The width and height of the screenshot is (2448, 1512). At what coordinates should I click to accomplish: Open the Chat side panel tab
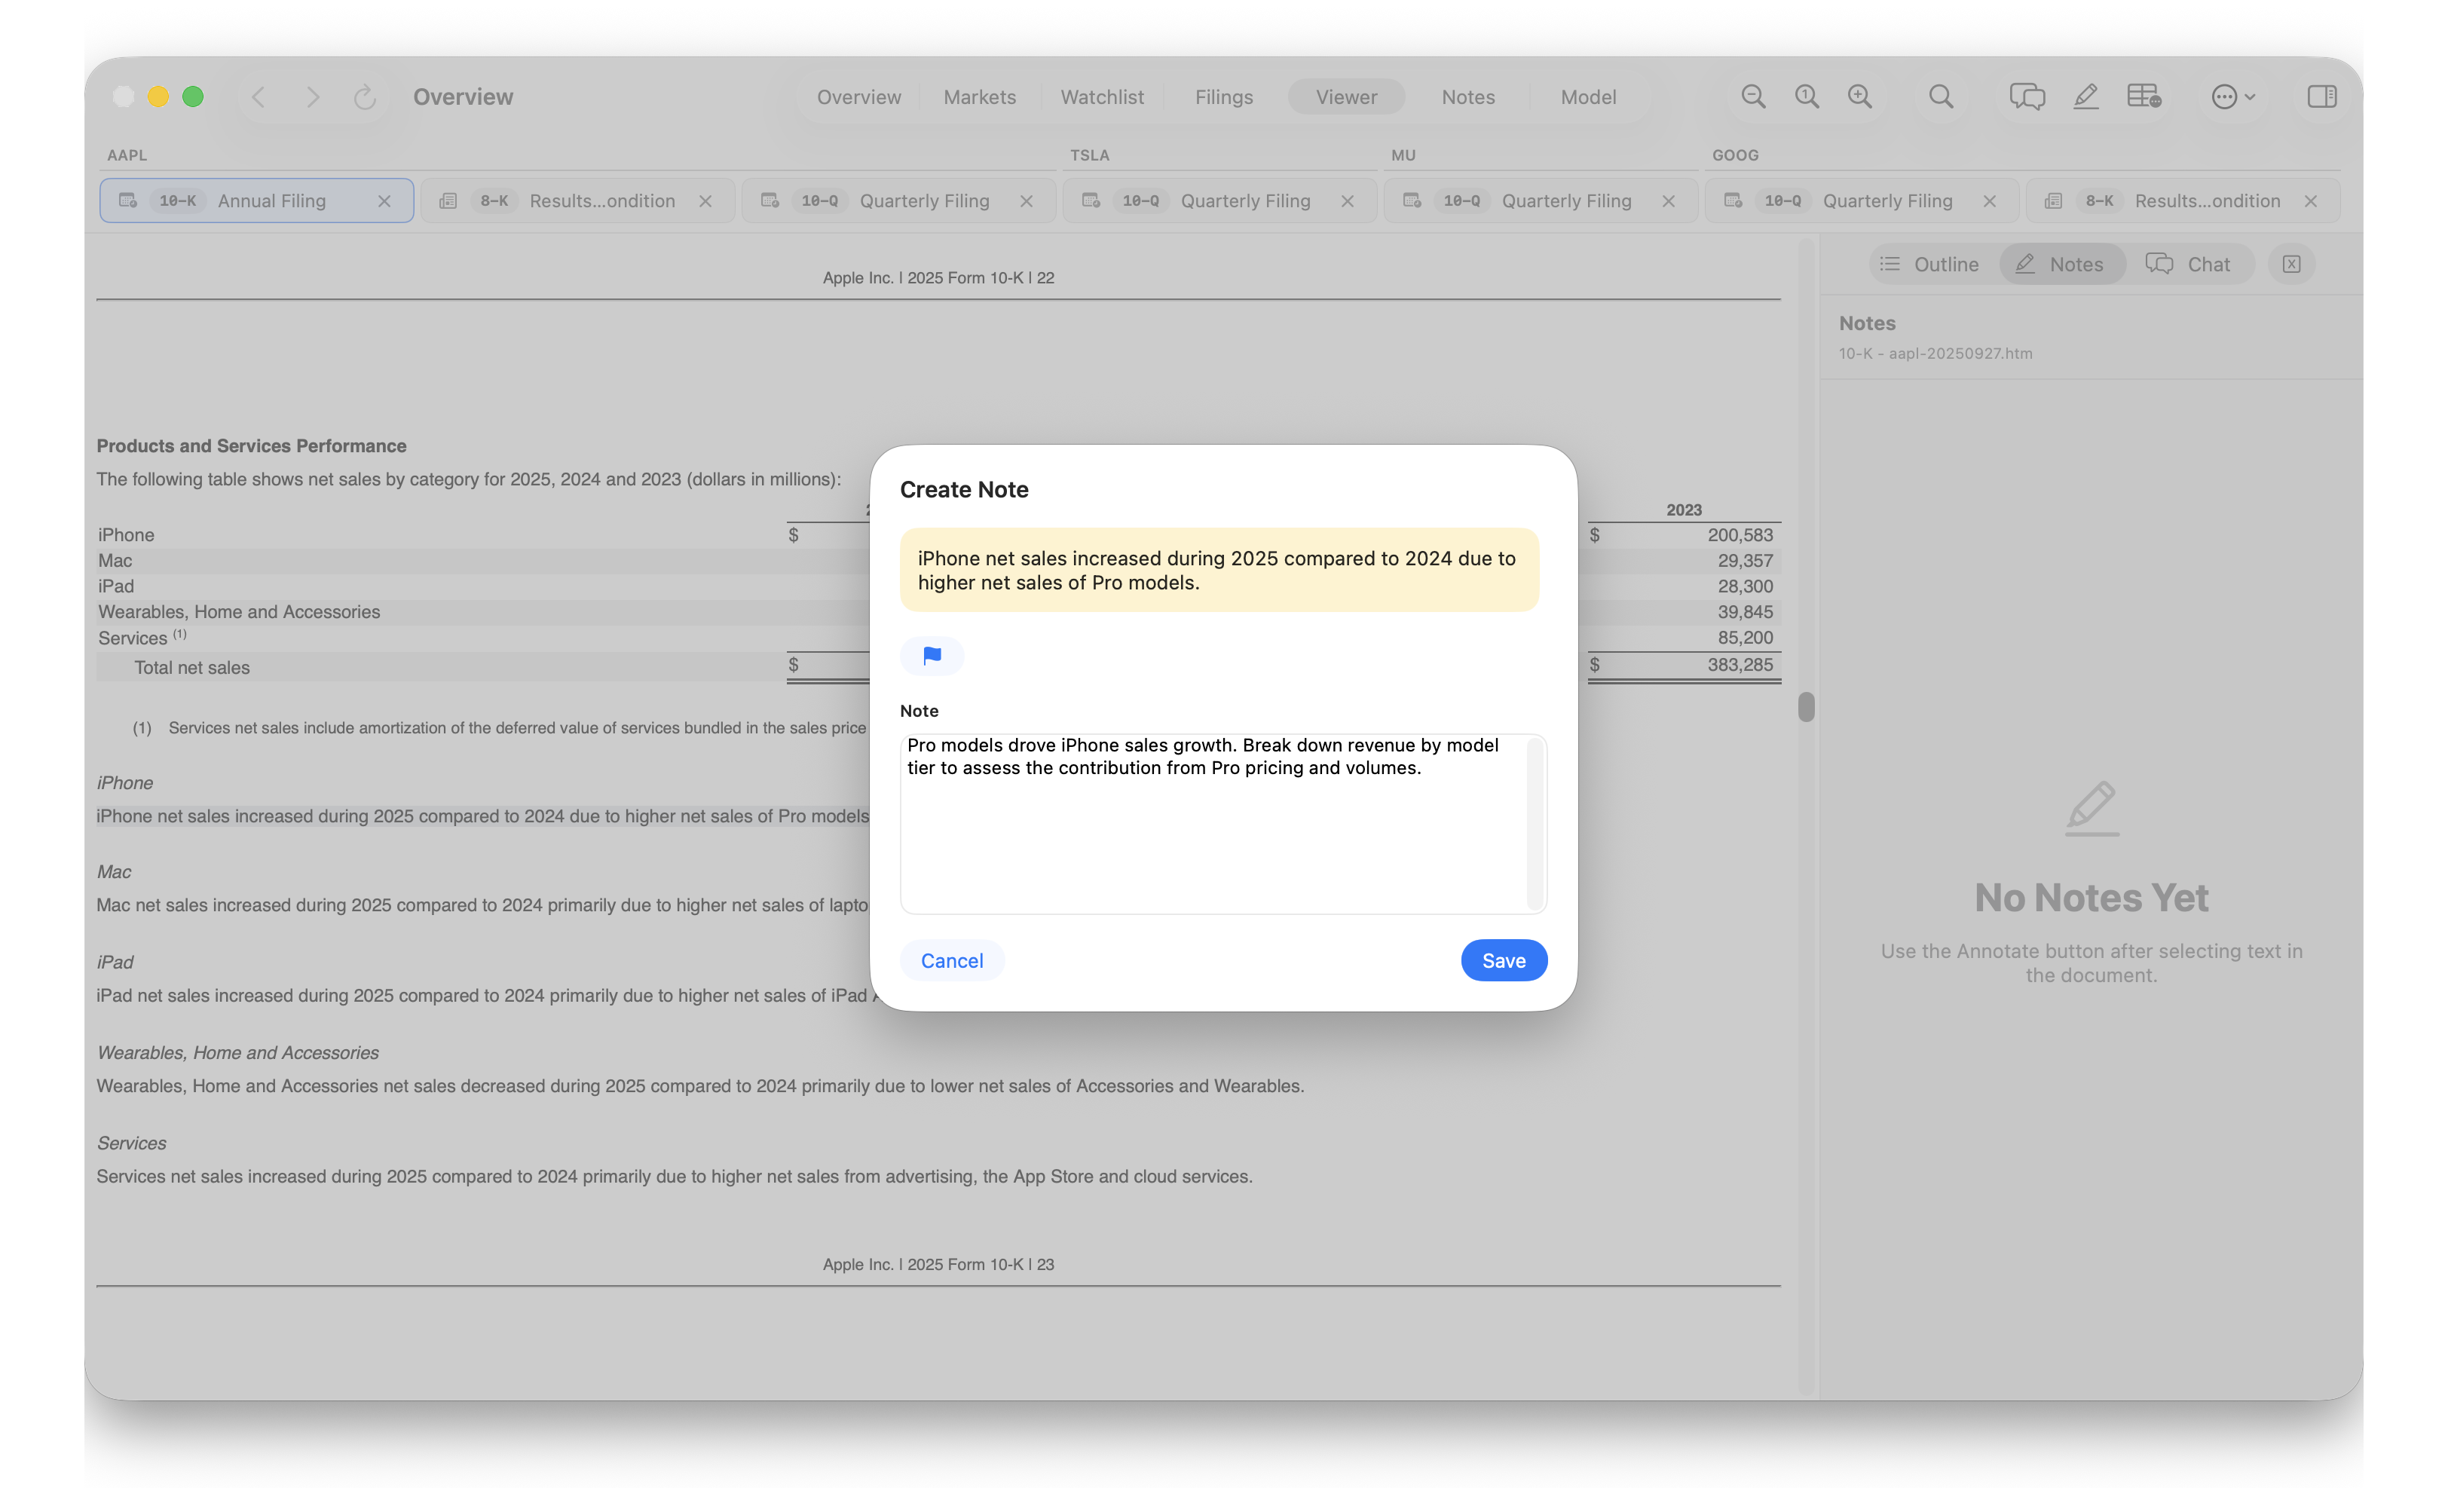2188,264
